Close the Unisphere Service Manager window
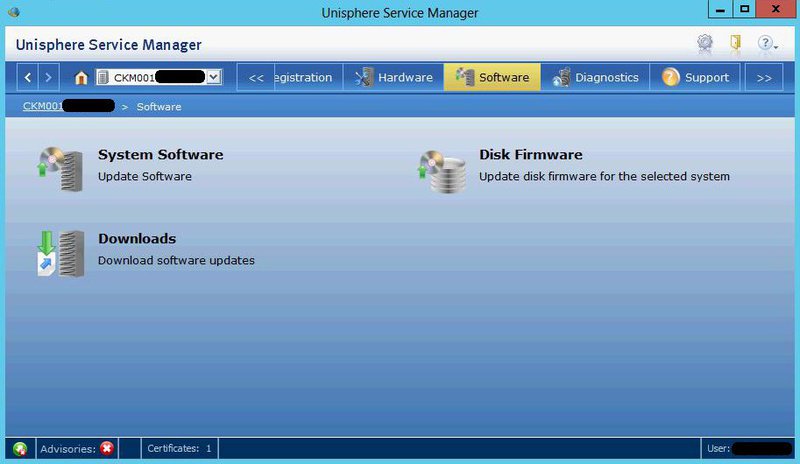800x464 pixels. tap(776, 9)
